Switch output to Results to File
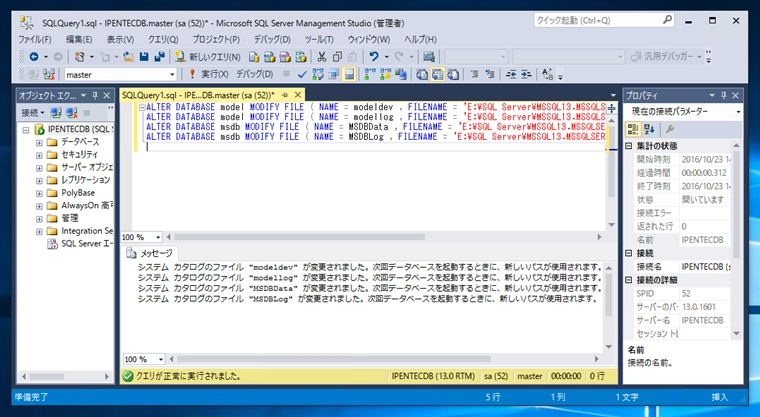This screenshot has height=417, width=760. click(x=453, y=74)
